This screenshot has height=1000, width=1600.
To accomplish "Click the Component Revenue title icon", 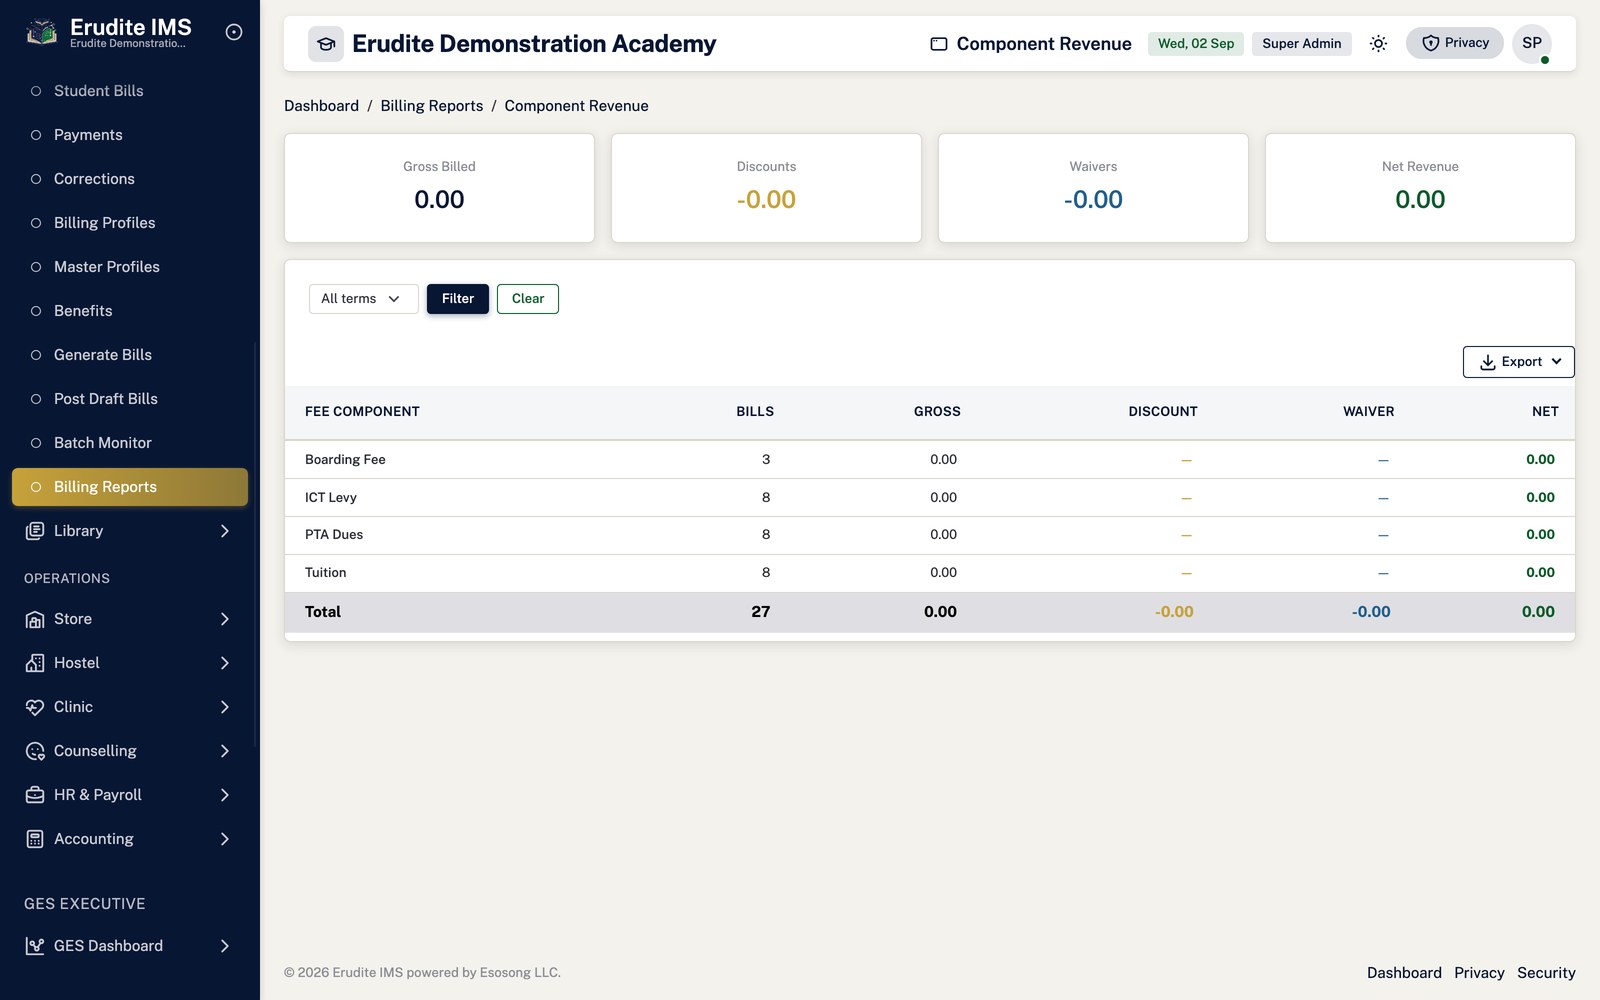I will 939,44.
